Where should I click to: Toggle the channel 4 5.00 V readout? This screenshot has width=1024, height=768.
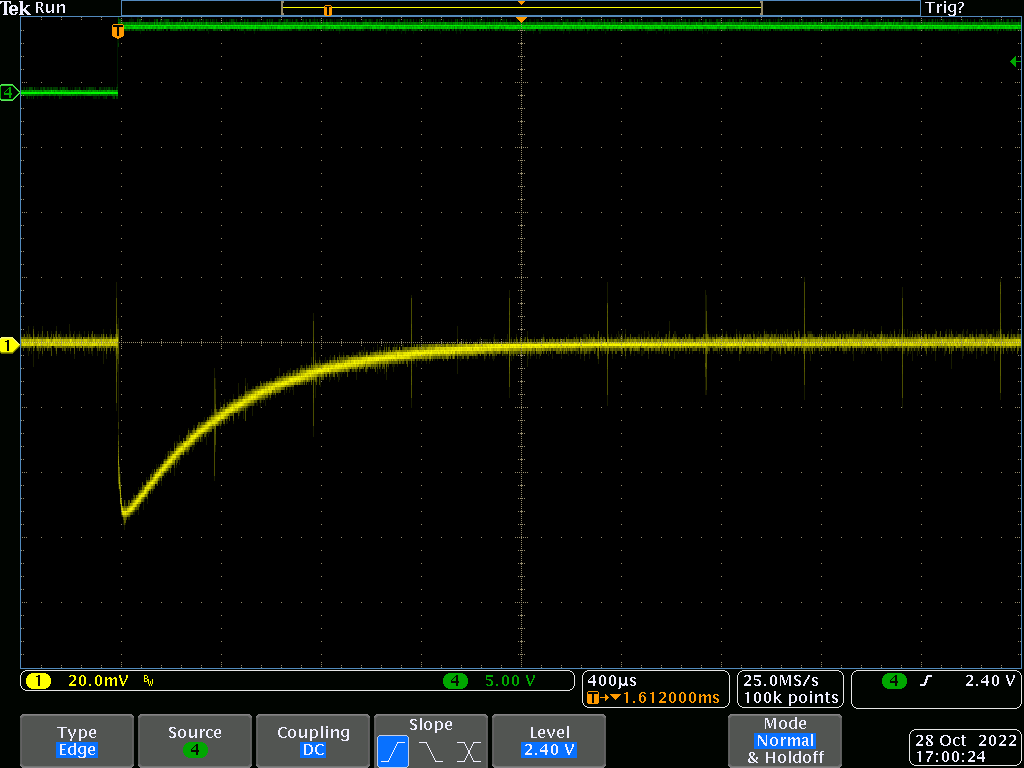509,681
